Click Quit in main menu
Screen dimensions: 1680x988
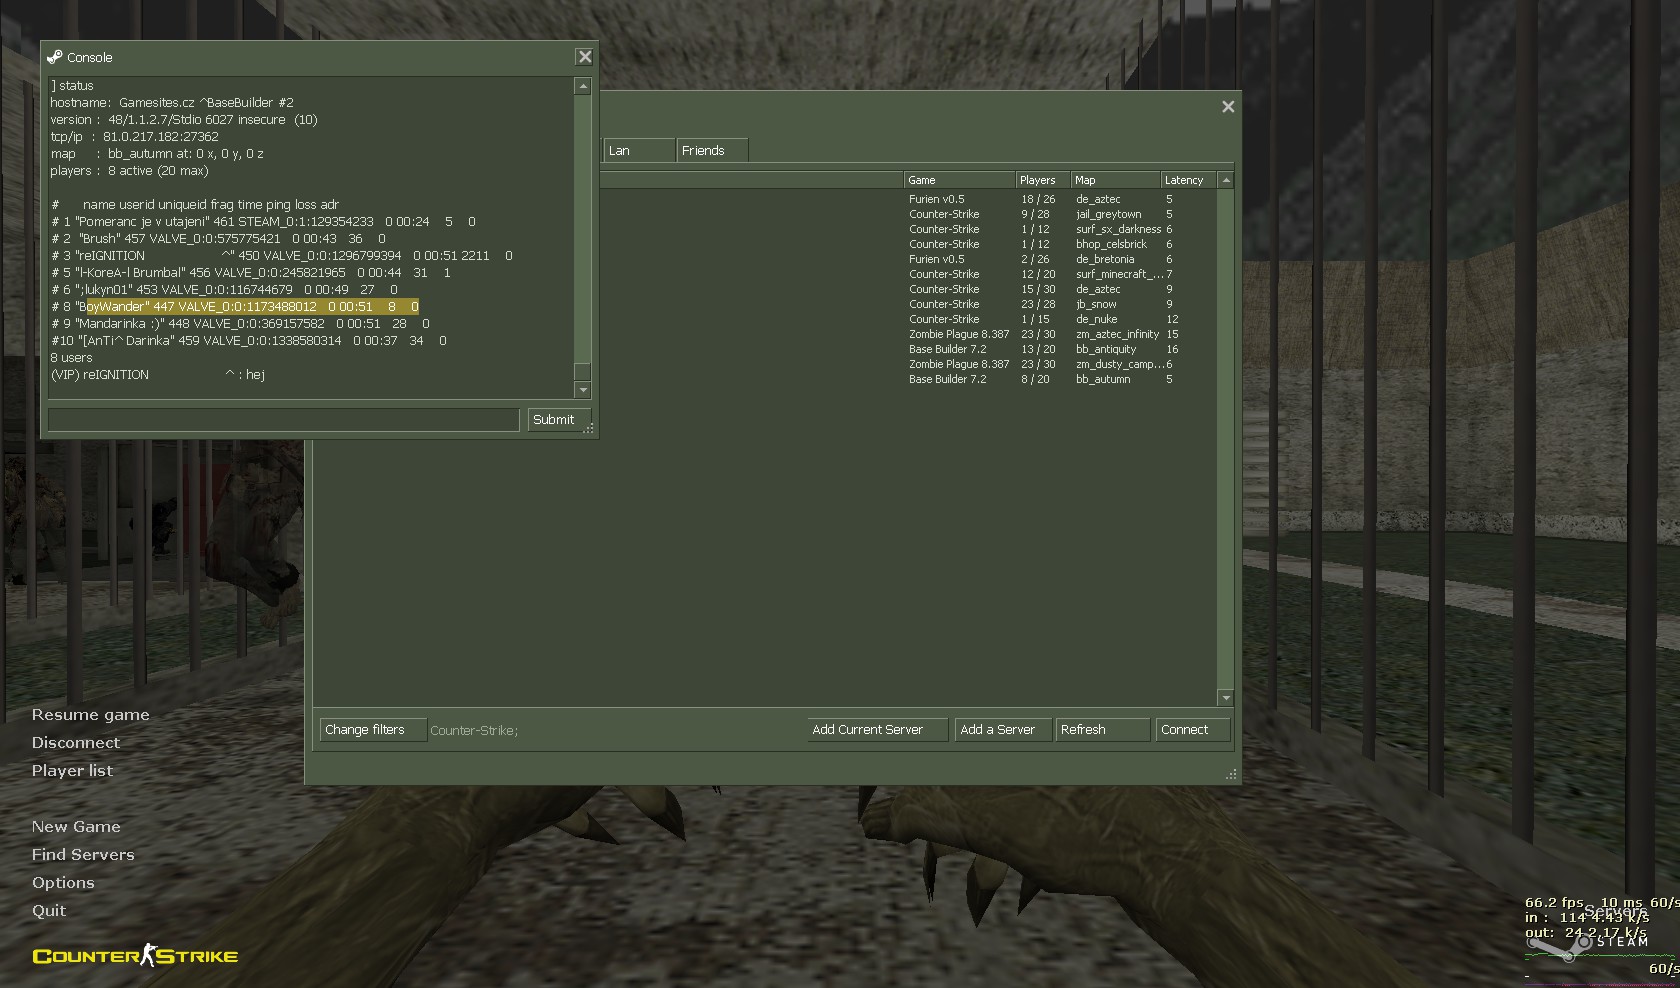[49, 911]
